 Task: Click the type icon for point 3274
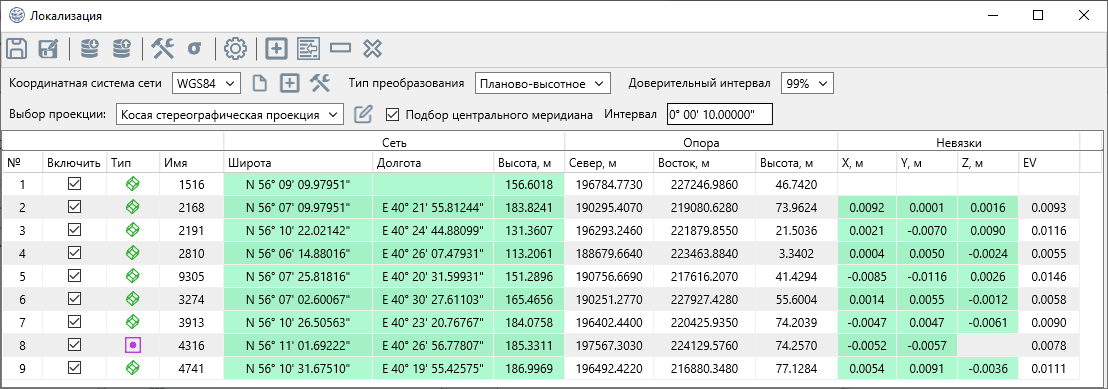click(x=132, y=298)
